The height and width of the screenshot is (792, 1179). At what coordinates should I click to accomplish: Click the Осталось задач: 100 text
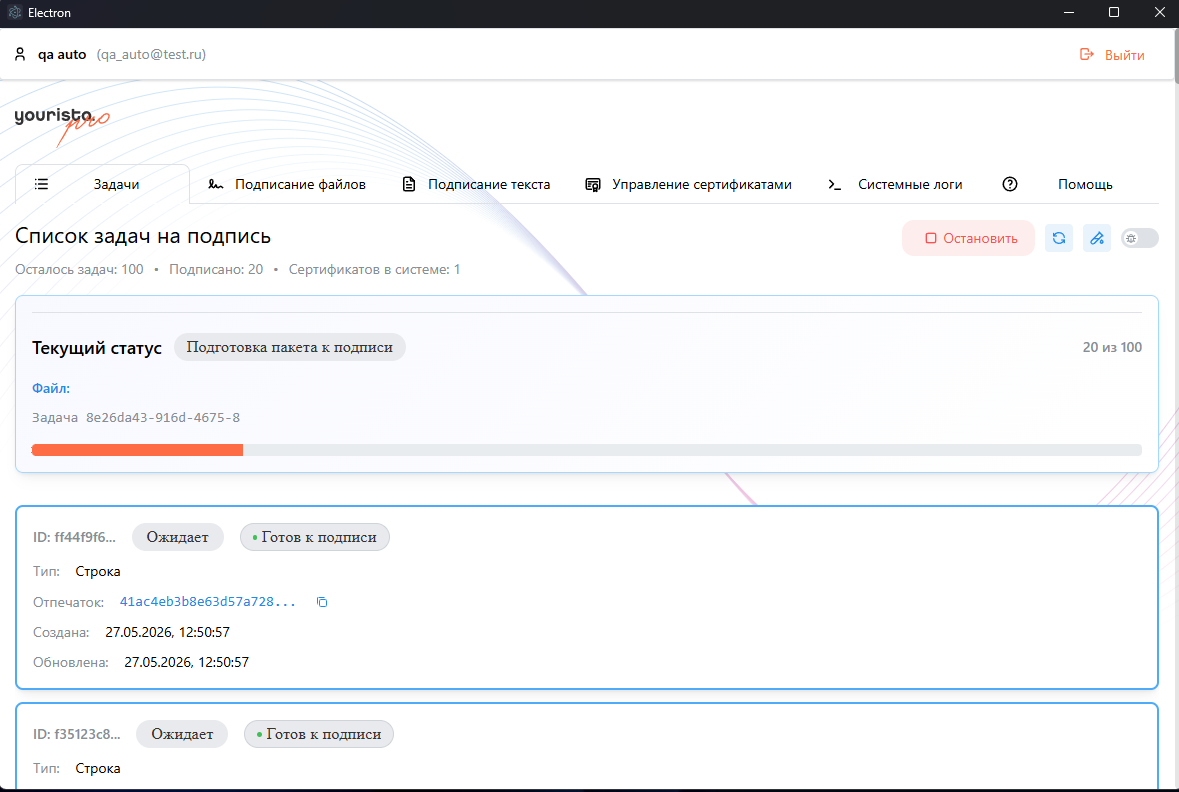(x=79, y=269)
